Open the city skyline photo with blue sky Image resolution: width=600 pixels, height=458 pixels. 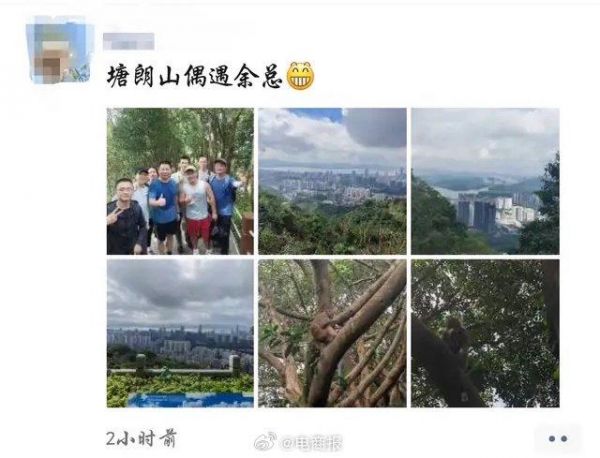332,181
